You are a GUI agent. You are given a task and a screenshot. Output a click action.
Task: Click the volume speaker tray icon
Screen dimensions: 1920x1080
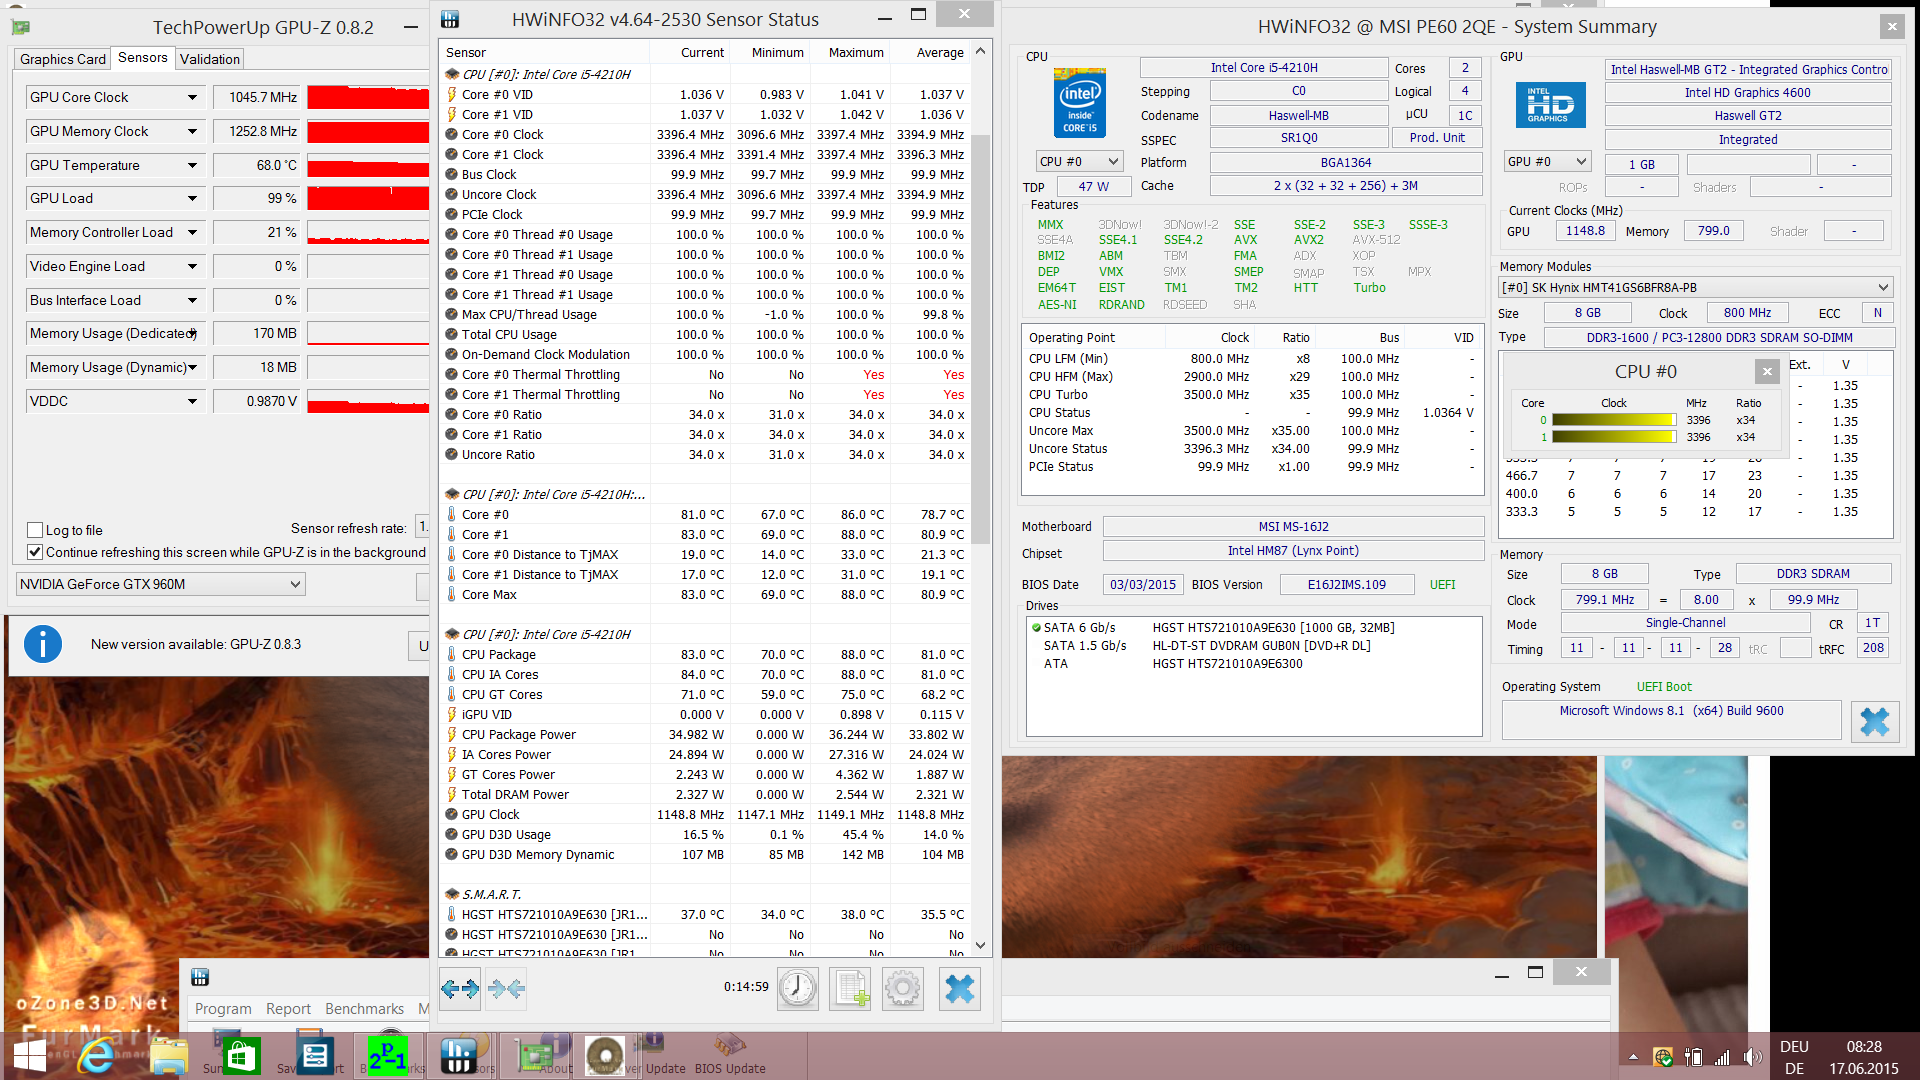click(1752, 1057)
